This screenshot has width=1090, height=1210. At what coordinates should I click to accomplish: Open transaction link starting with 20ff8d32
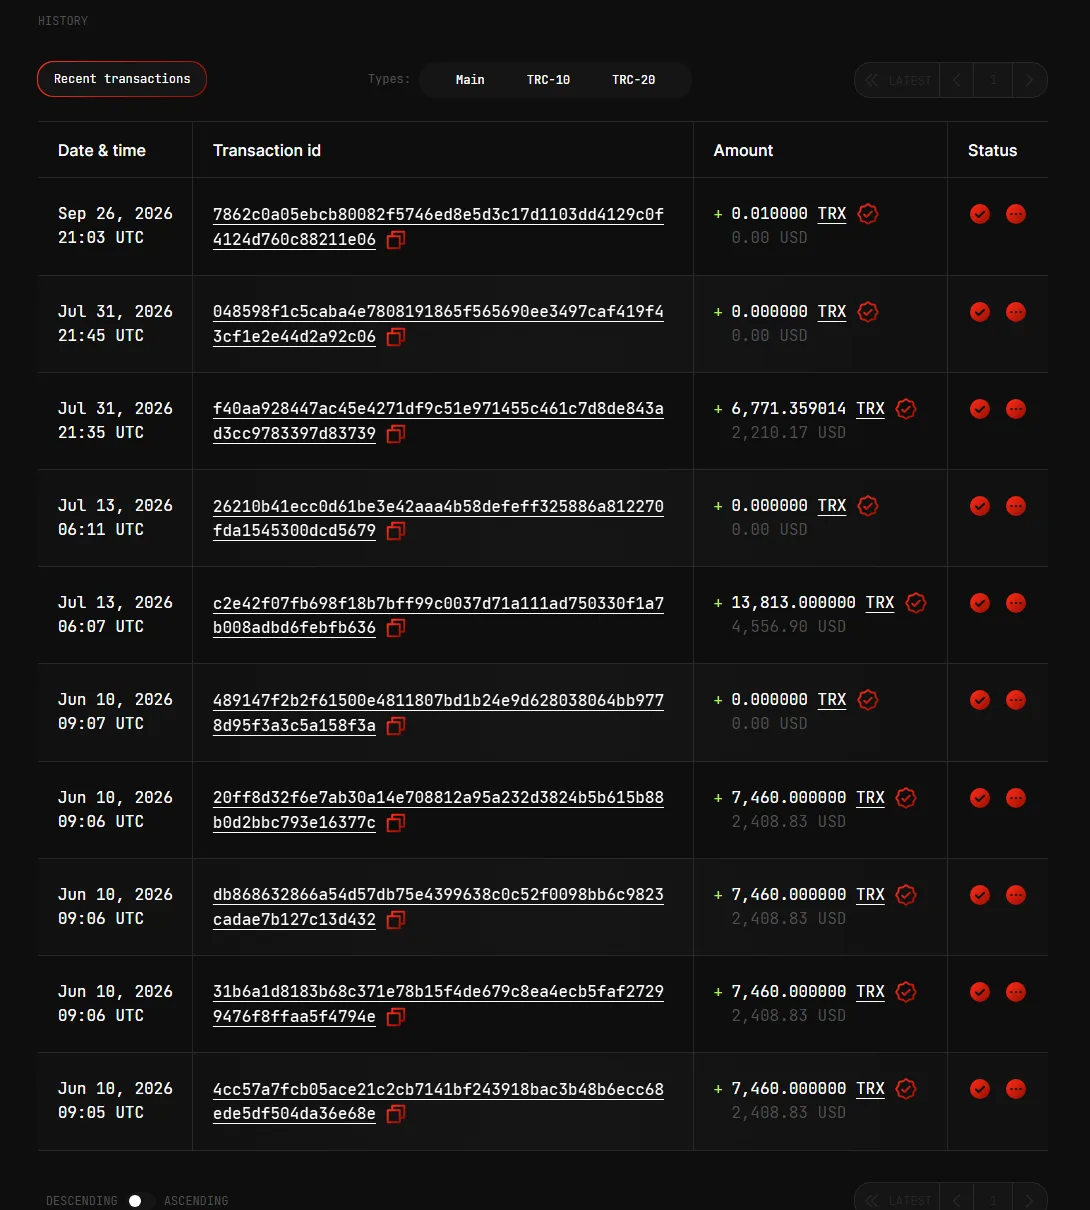pyautogui.click(x=438, y=810)
